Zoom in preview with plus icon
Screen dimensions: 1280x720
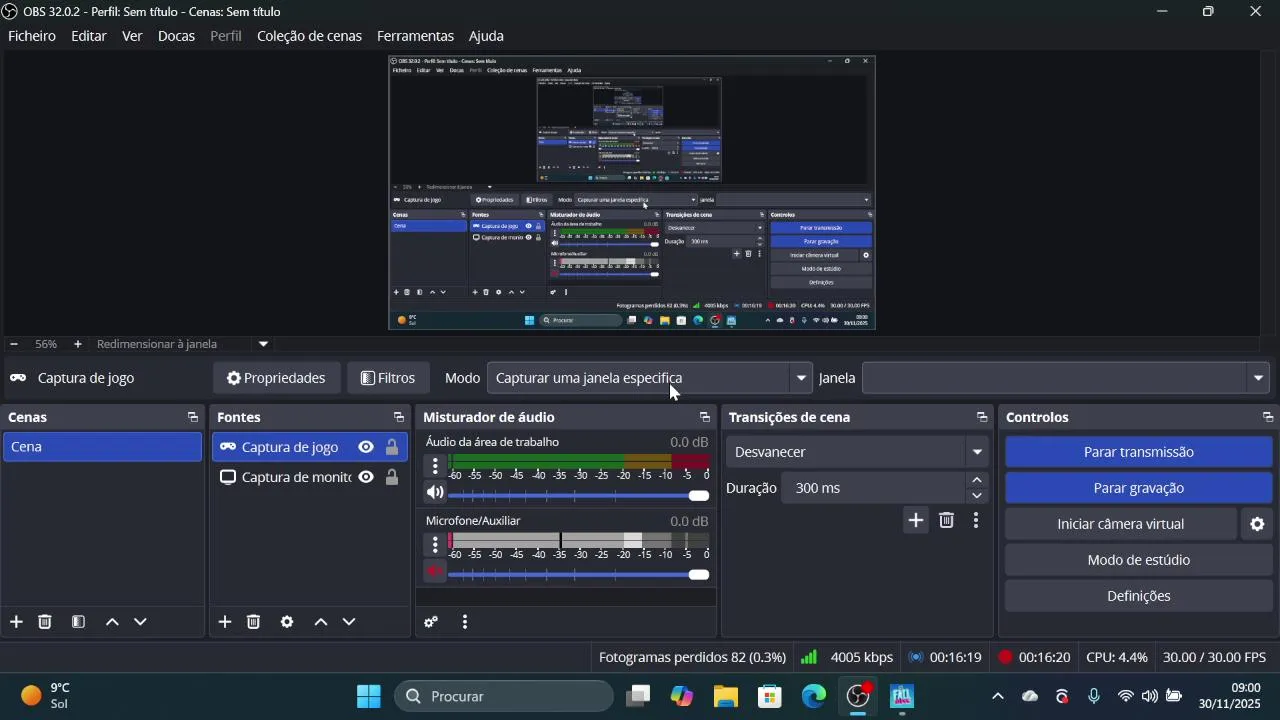[x=78, y=344]
